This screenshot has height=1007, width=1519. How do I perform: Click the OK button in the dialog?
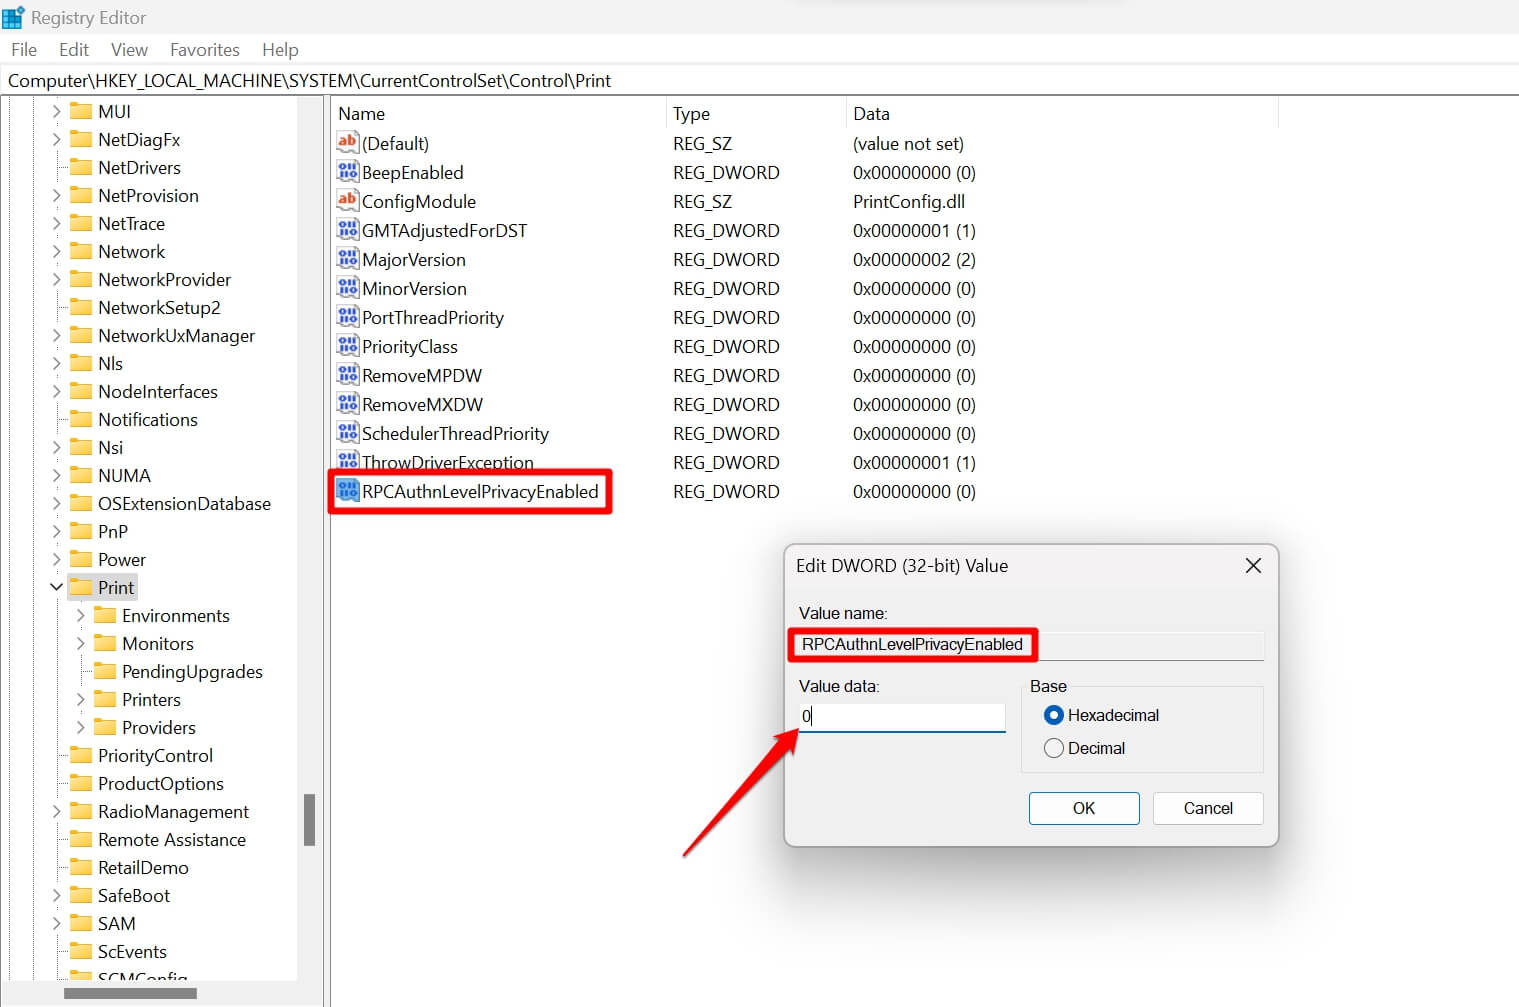click(x=1084, y=808)
